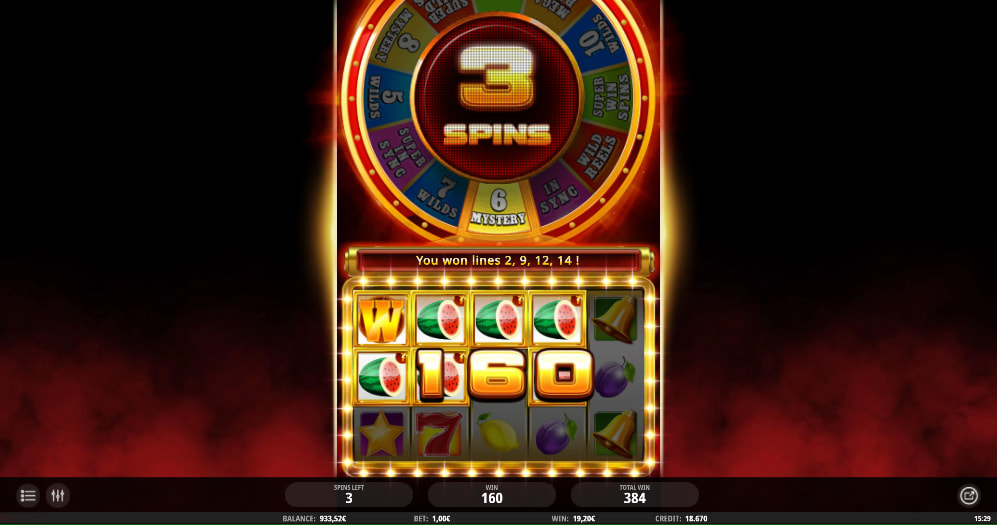Viewport: 997px width, 525px height.
Task: Click the Total Win display
Action: pyautogui.click(x=634, y=494)
